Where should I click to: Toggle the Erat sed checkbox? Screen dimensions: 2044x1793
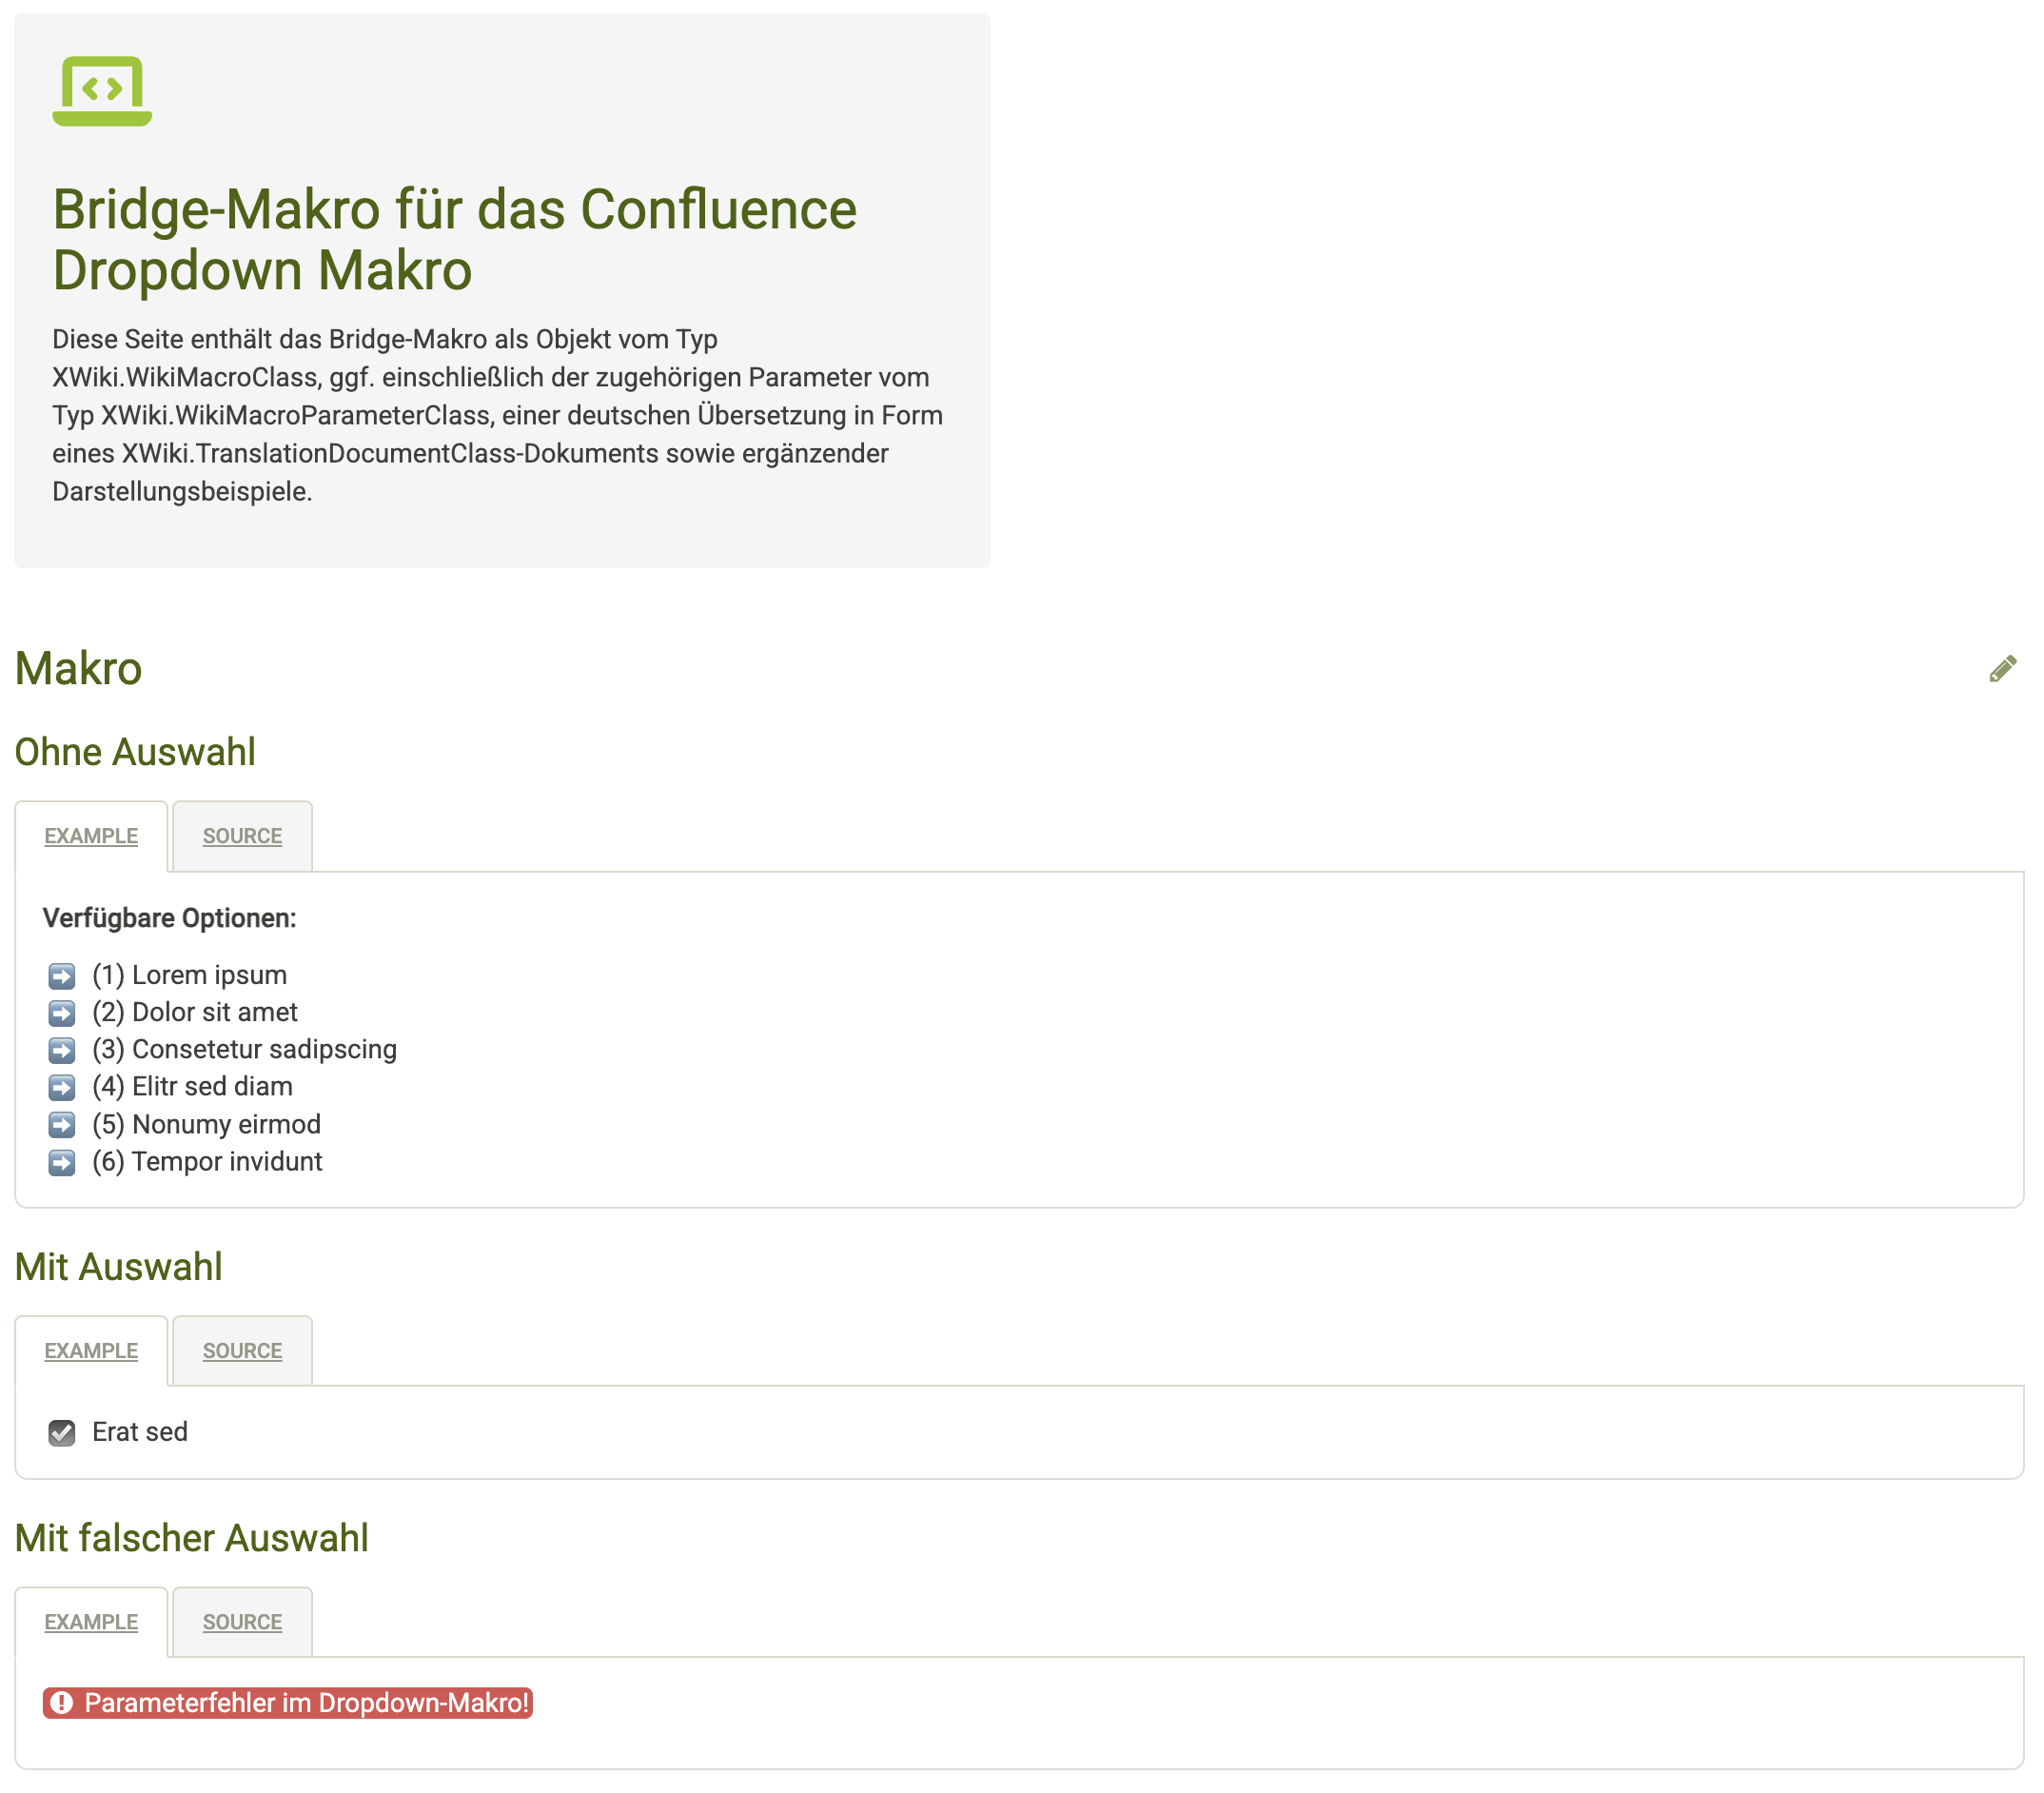(x=62, y=1433)
